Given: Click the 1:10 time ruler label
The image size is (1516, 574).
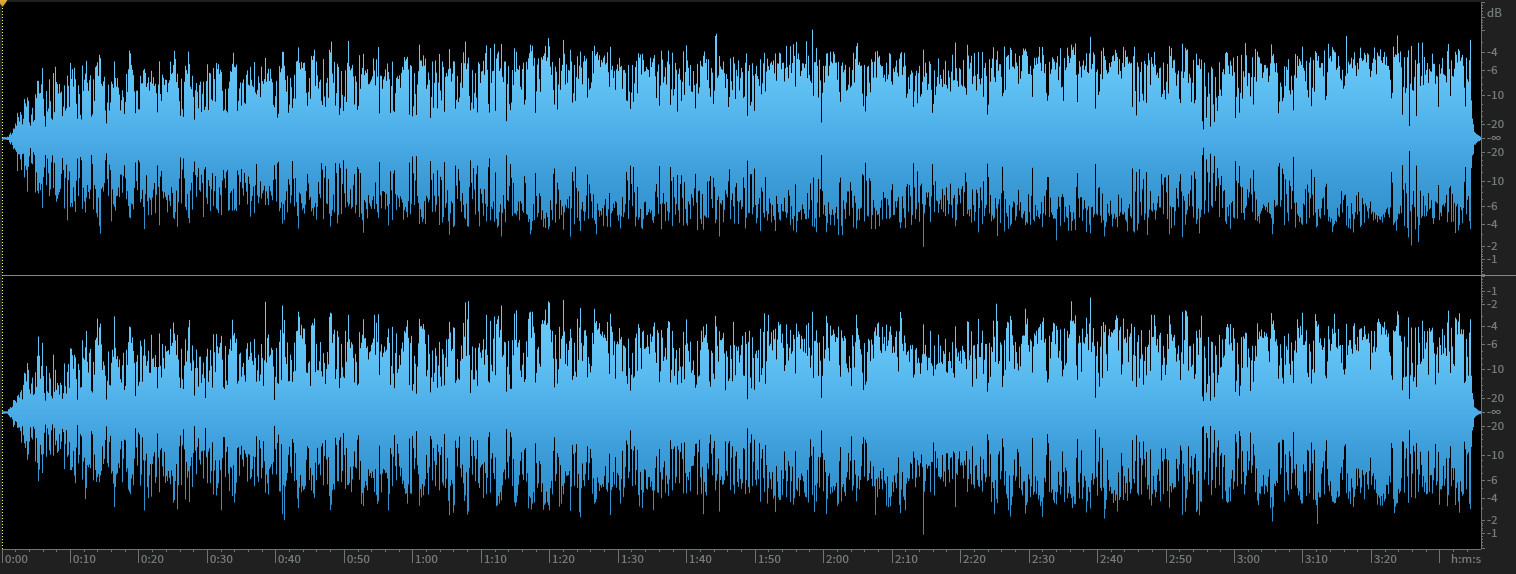Looking at the screenshot, I should coord(495,559).
